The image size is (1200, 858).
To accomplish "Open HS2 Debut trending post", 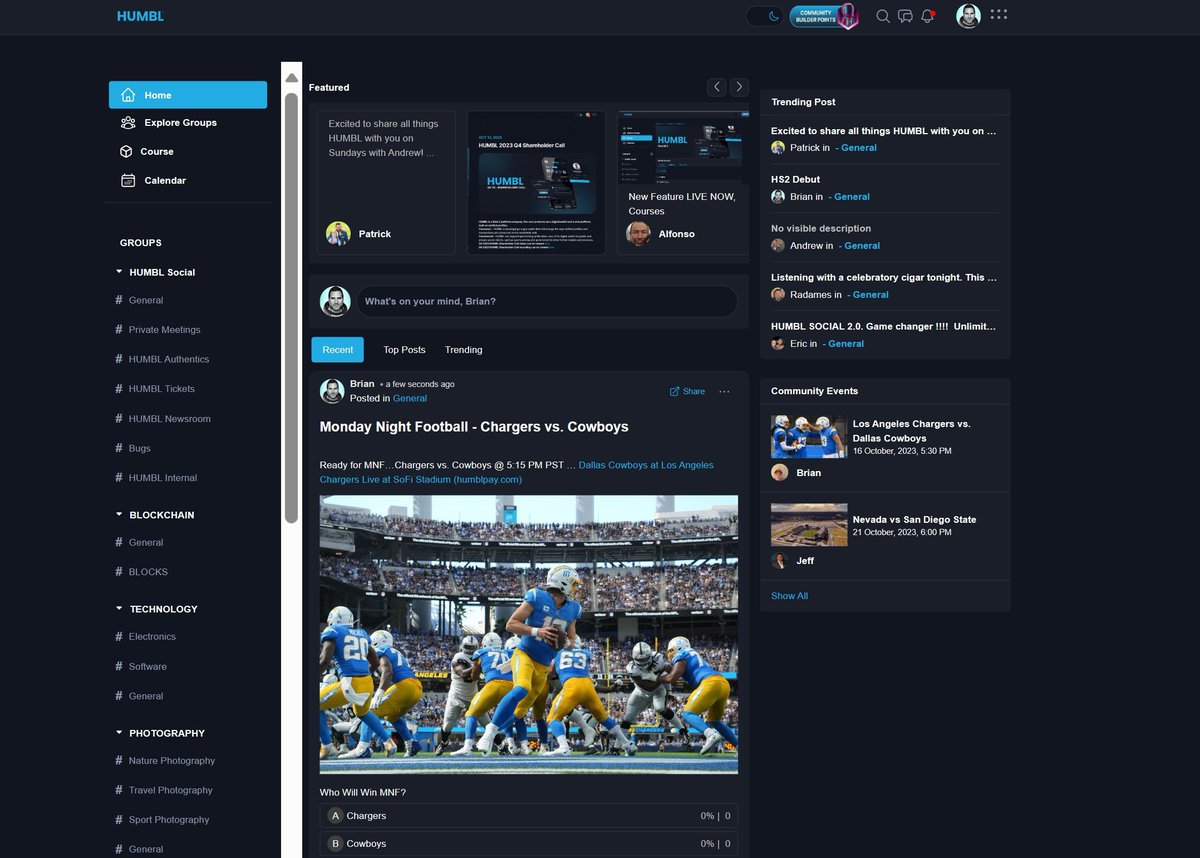I will [795, 179].
